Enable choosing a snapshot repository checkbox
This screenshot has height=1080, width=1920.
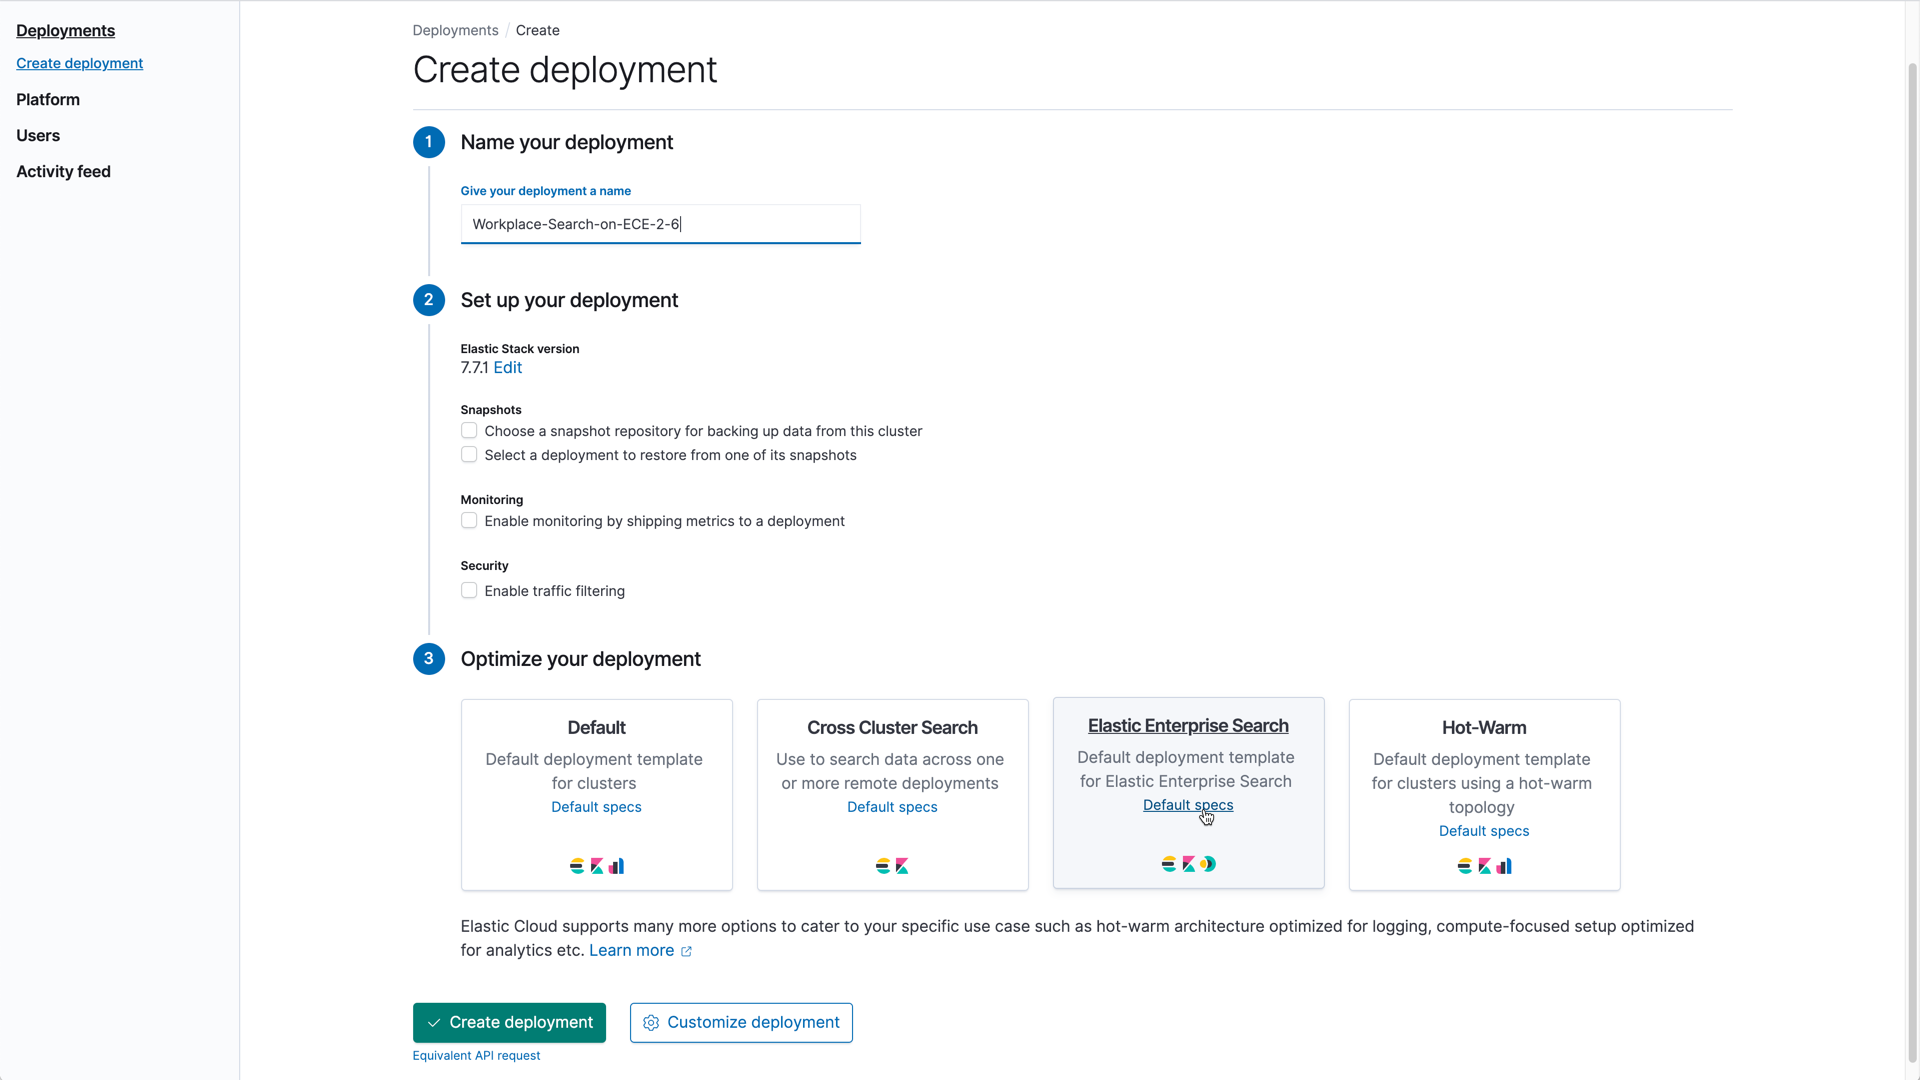[469, 431]
